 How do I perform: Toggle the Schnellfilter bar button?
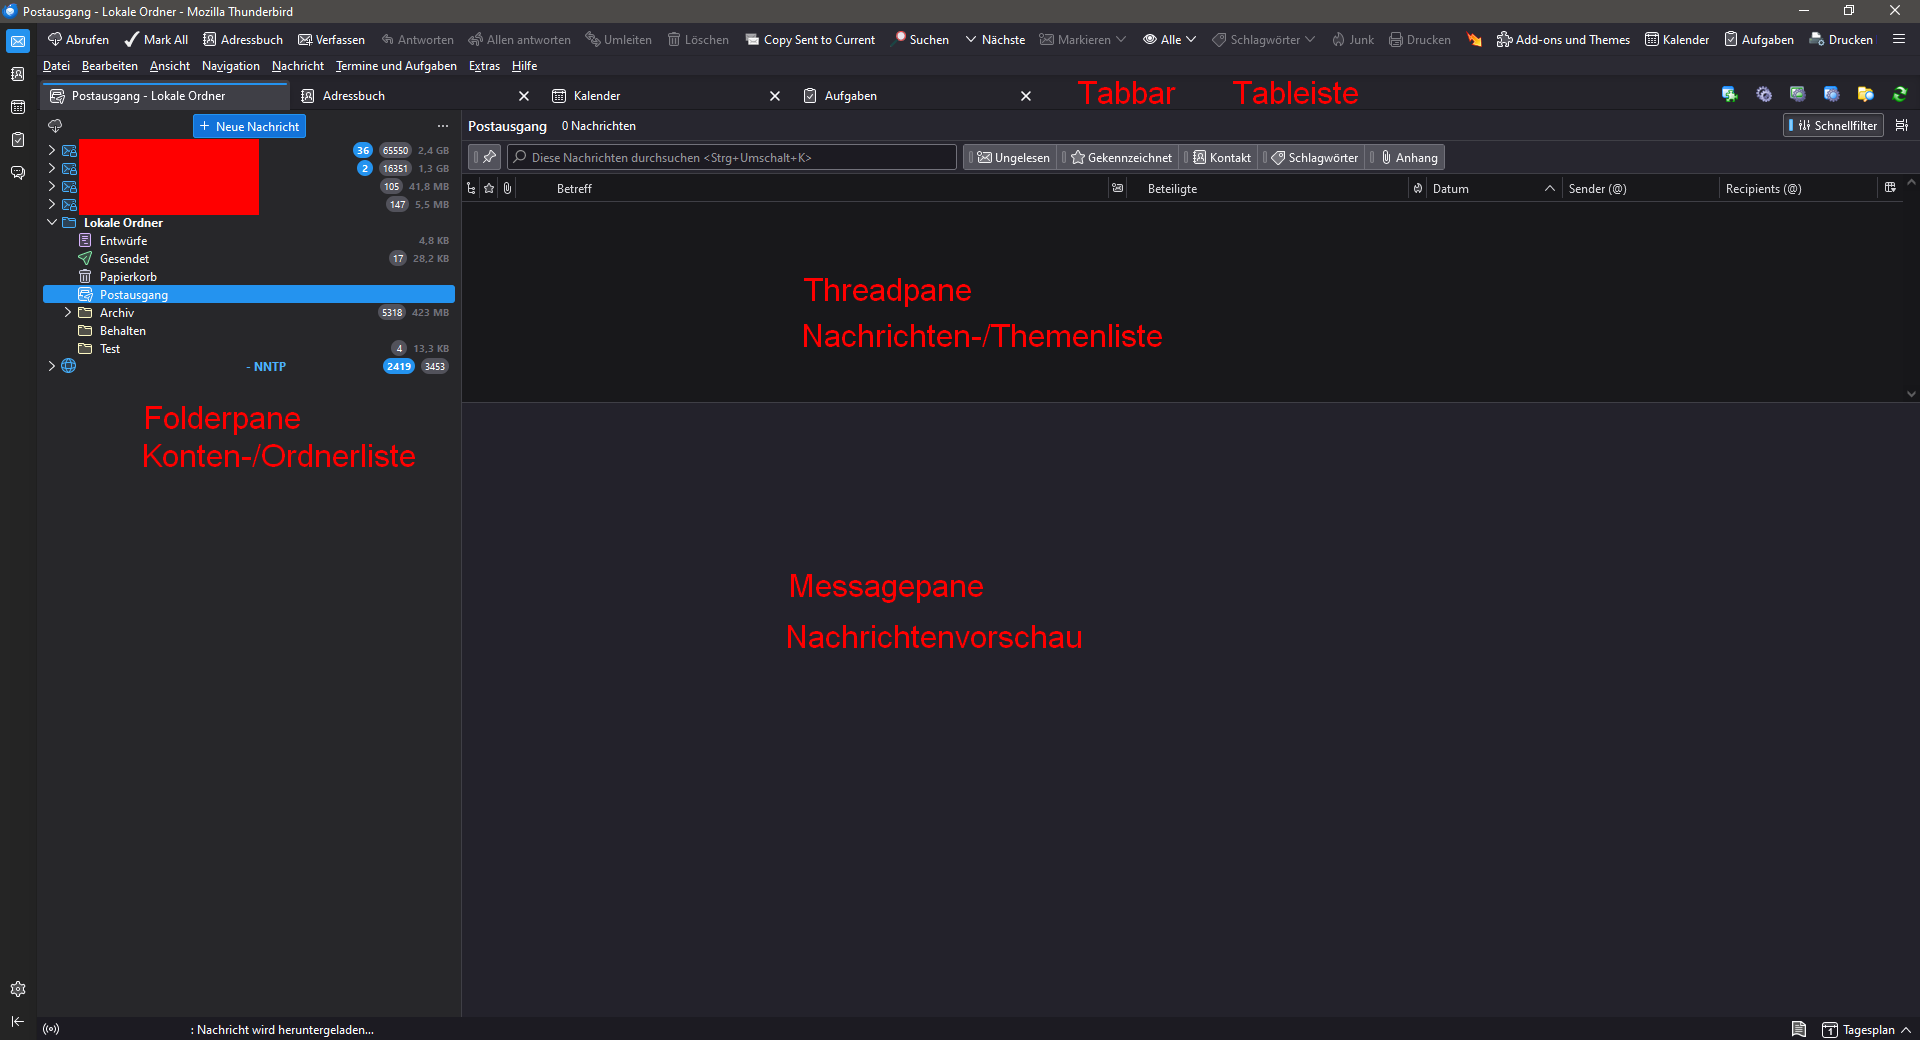coord(1833,126)
